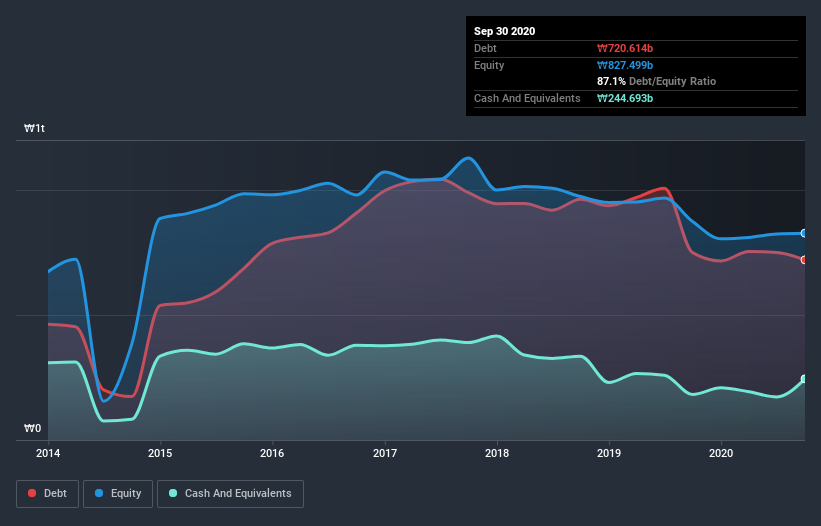
Task: Click the ₩827.499b equity value
Action: pyautogui.click(x=625, y=65)
